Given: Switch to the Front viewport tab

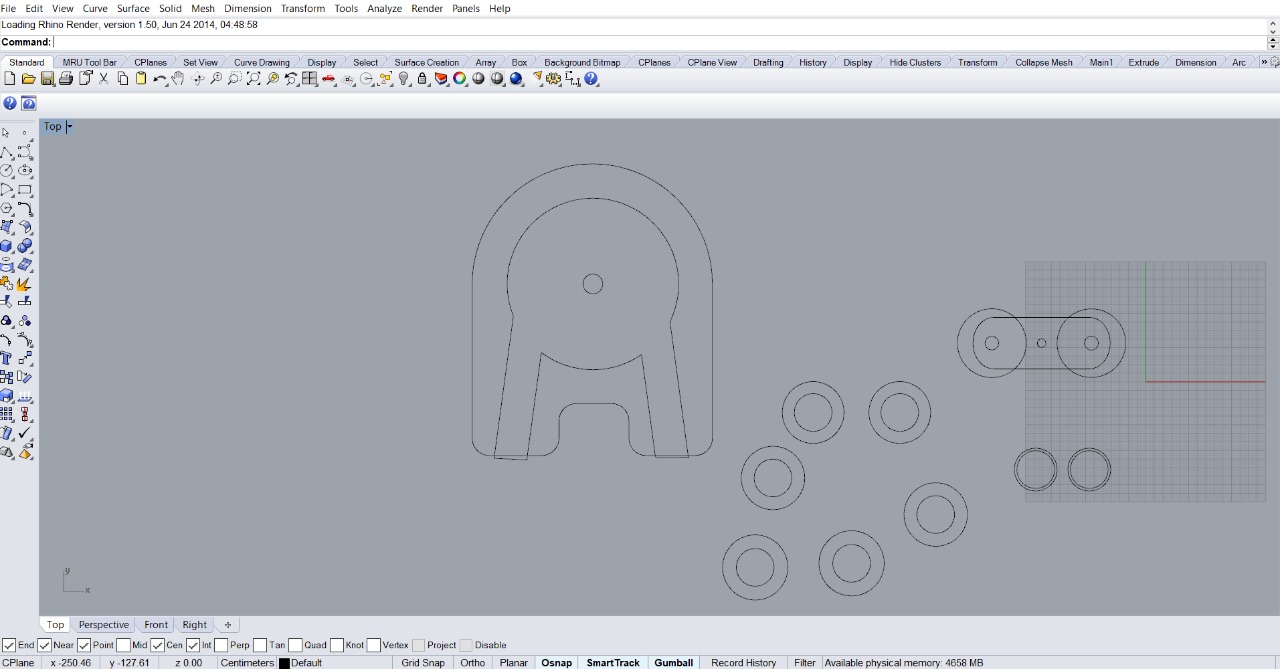Looking at the screenshot, I should pos(156,625).
